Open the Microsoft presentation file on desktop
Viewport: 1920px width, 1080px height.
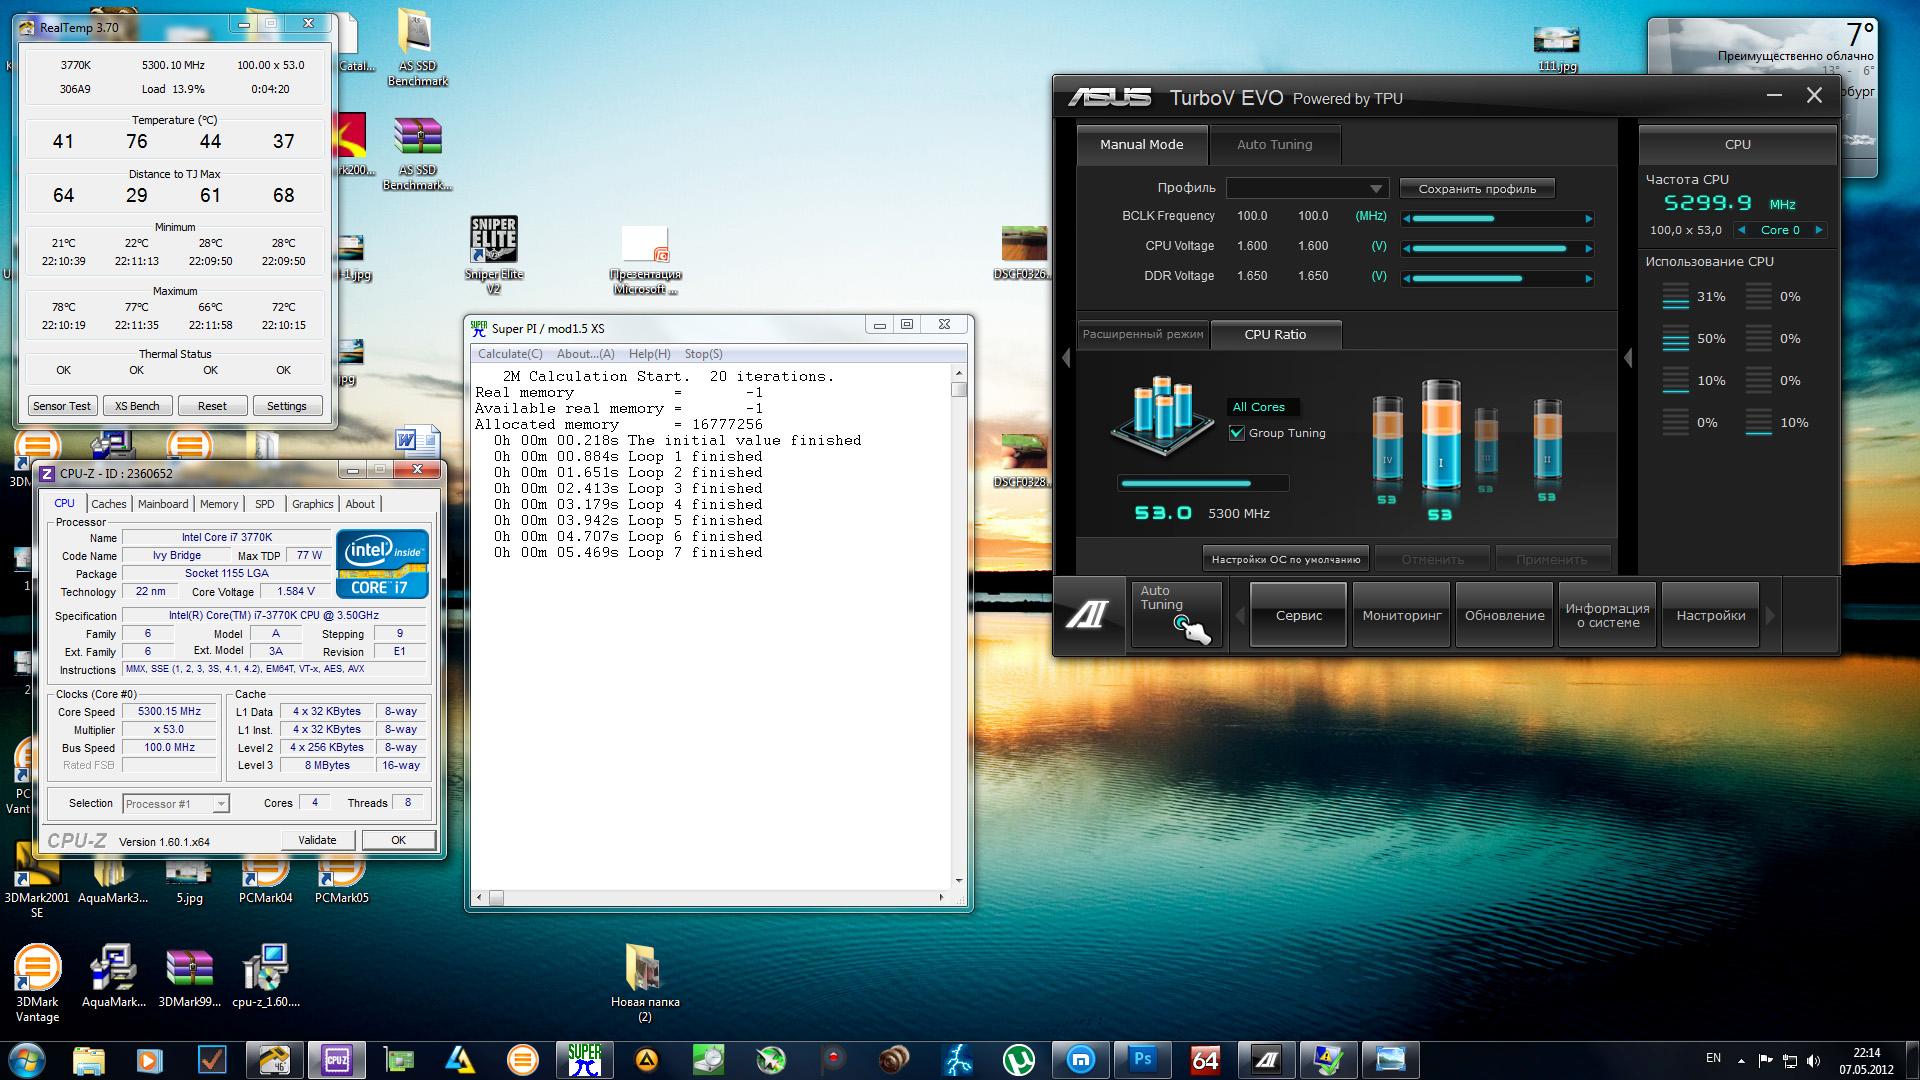tap(645, 262)
